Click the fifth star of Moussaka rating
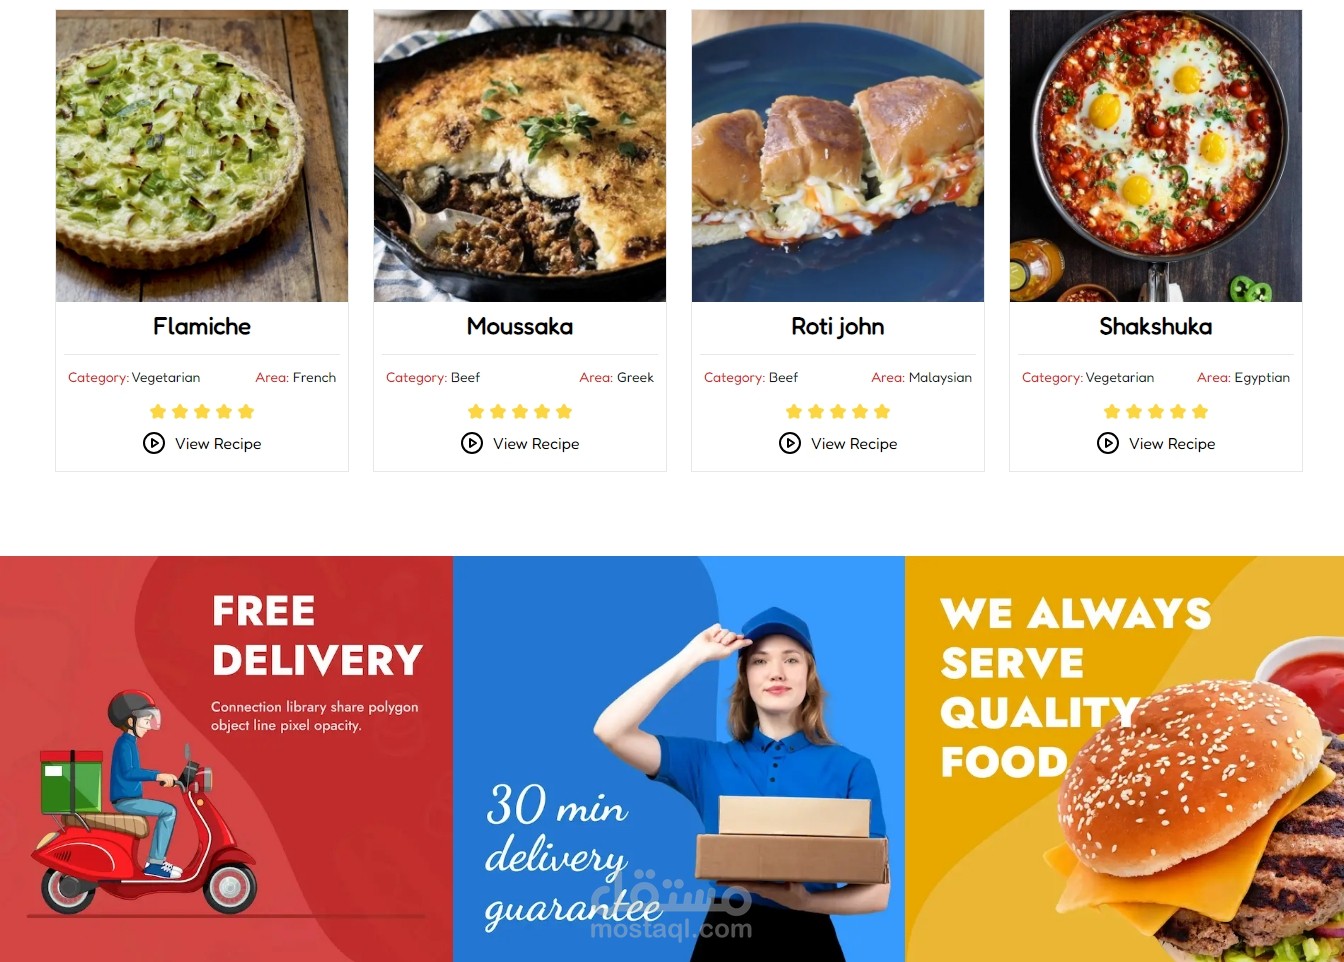This screenshot has height=962, width=1344. (x=564, y=411)
